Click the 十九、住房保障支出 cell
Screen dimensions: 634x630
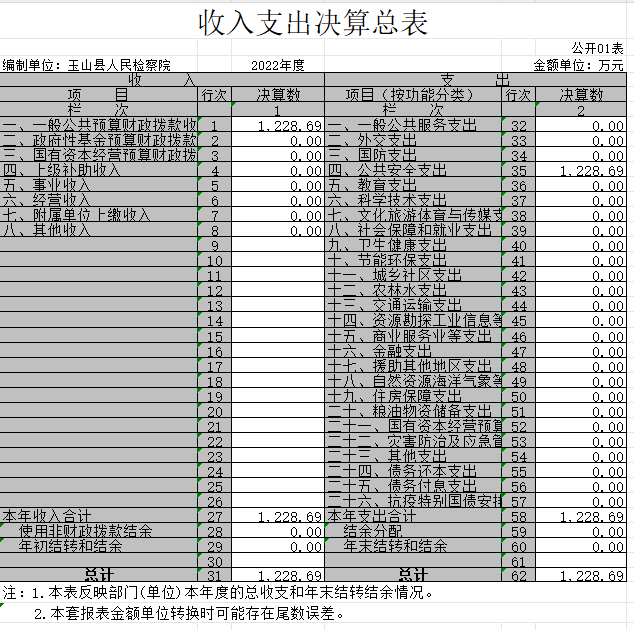(413, 395)
